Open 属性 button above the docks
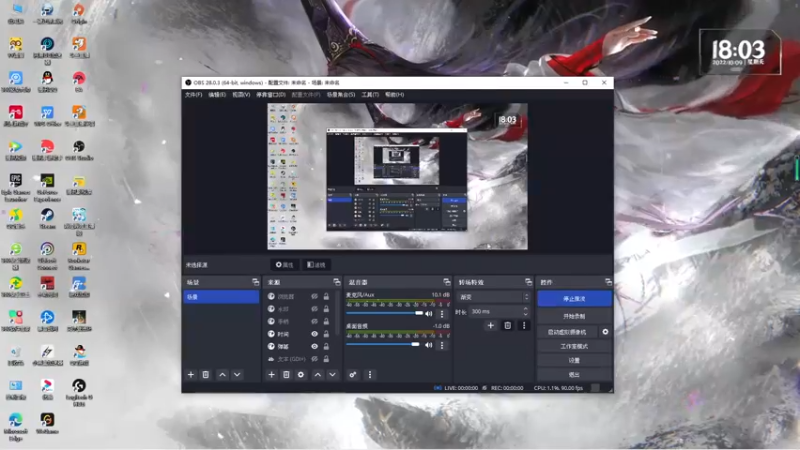 coord(285,265)
